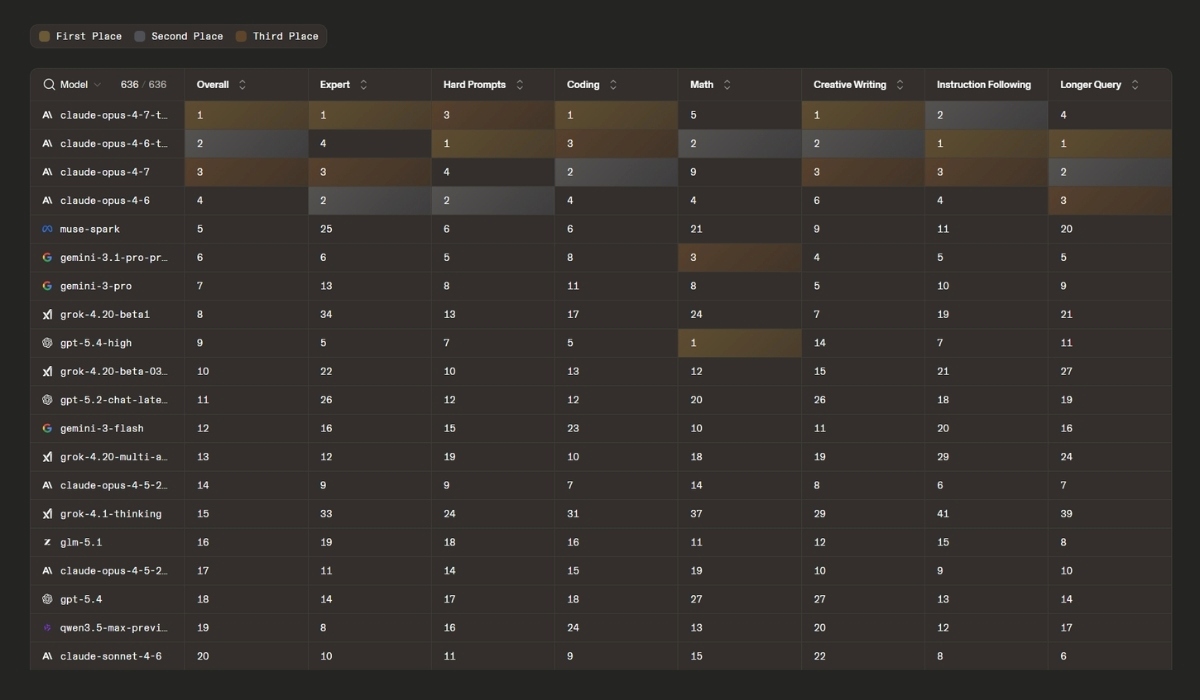Click the Meta logo beside muse-spark

pos(47,229)
